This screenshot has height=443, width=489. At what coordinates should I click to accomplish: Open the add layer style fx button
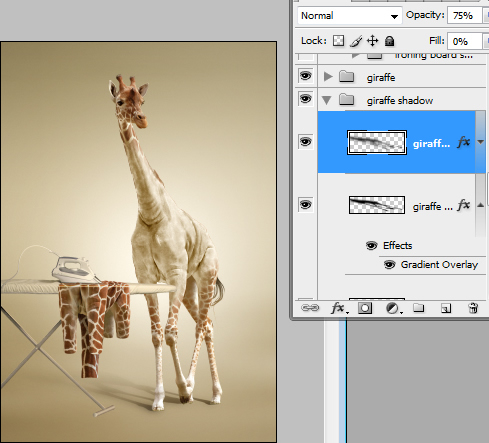[x=339, y=308]
